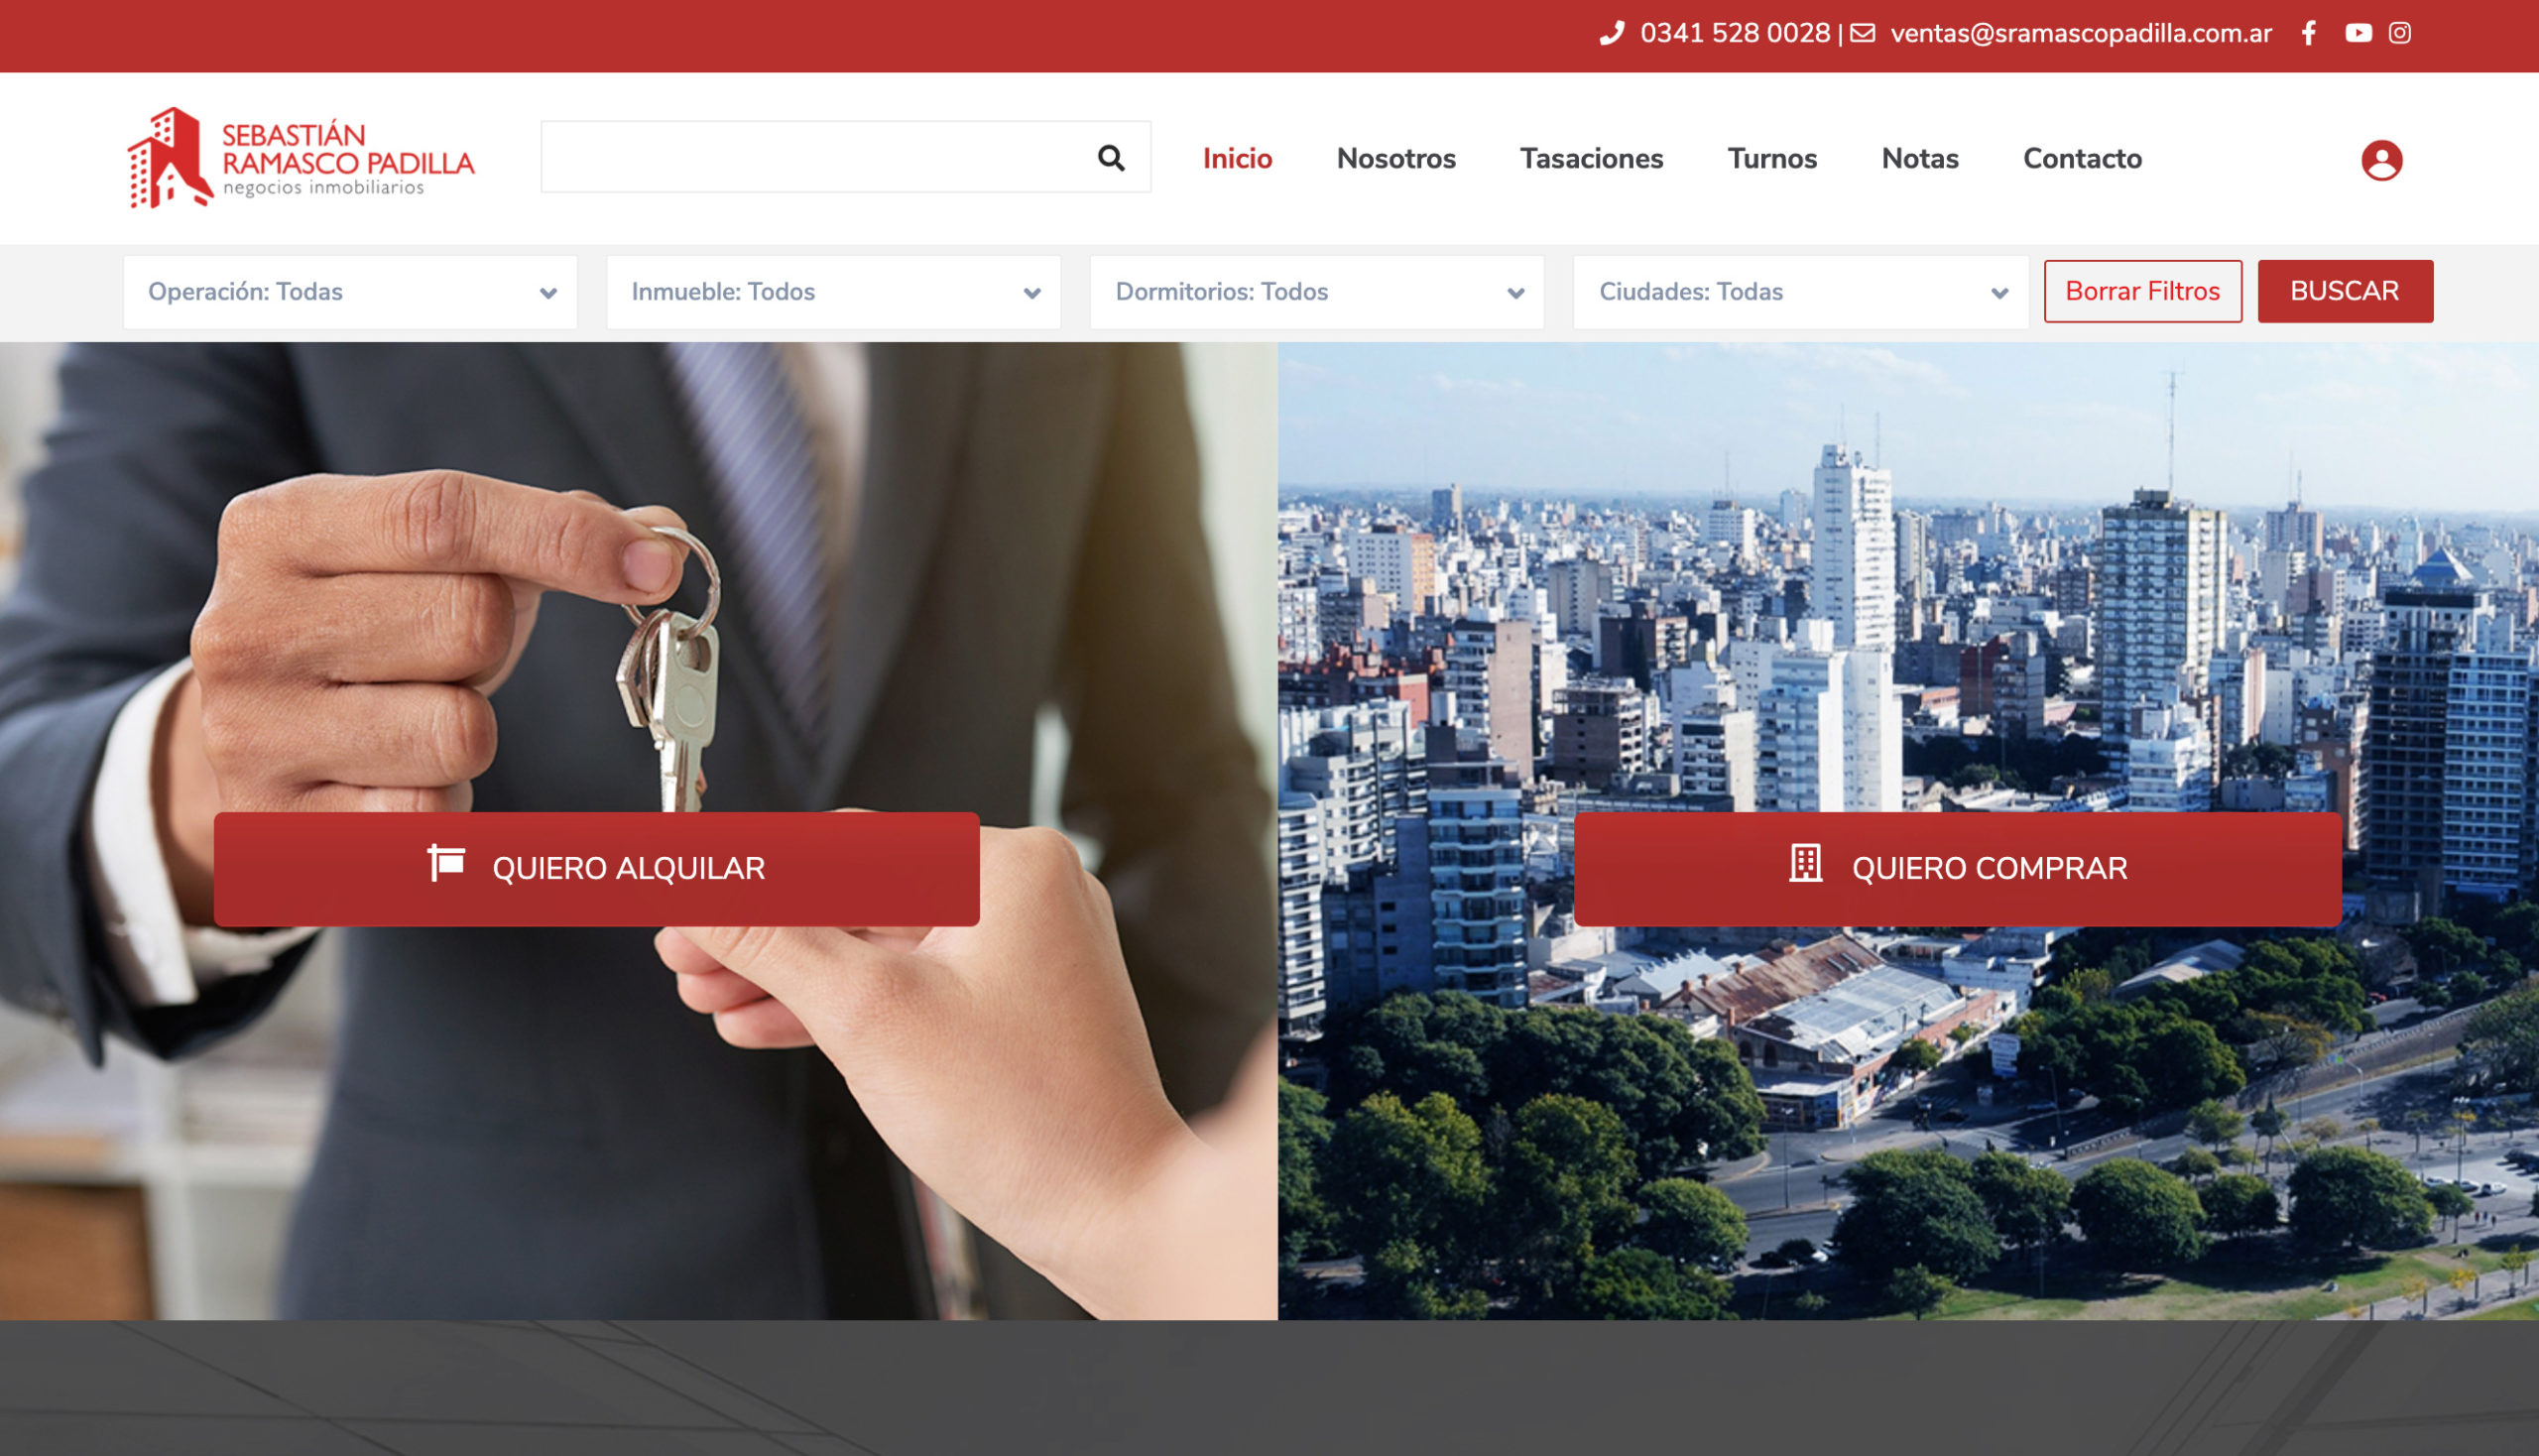Open the Facebook page icon
This screenshot has width=2539, height=1456.
pyautogui.click(x=2308, y=33)
